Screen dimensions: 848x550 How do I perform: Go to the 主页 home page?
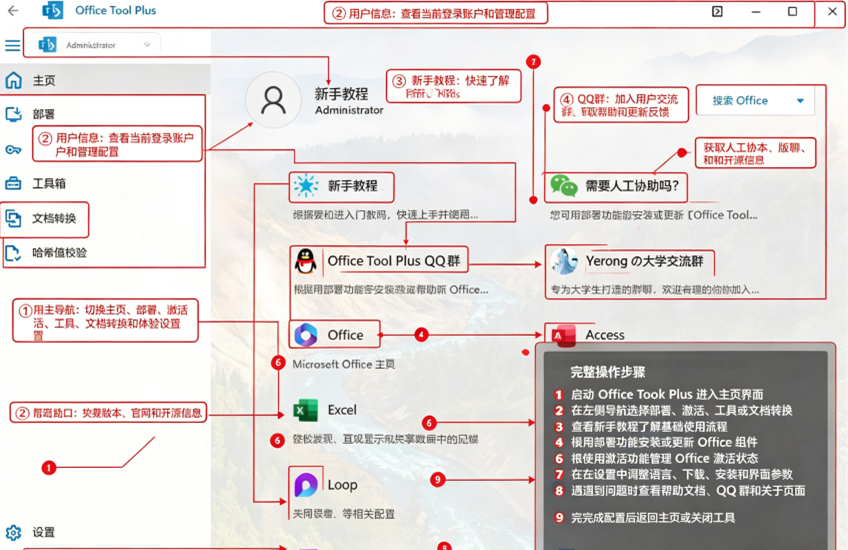click(x=105, y=81)
